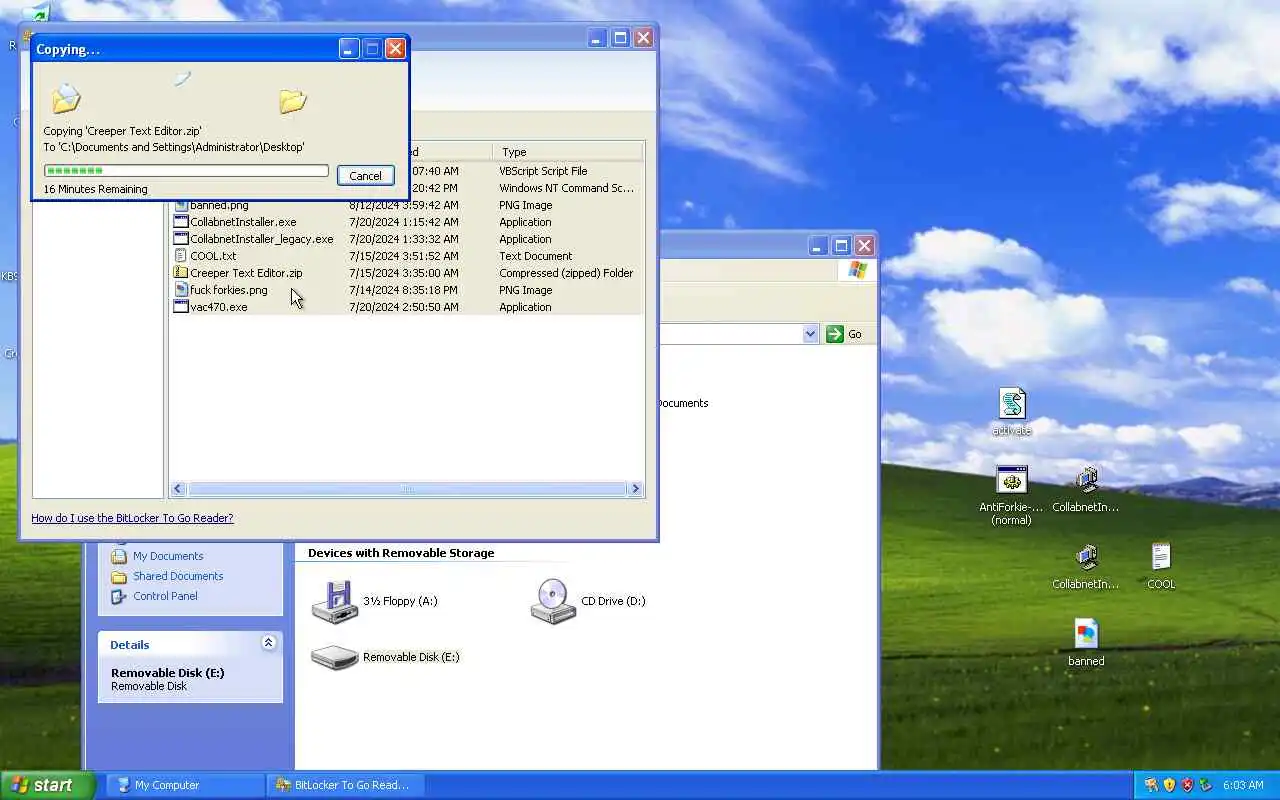Click the 'Windows NT Command Sc...' type cell
Viewport: 1280px width, 800px height.
point(566,188)
